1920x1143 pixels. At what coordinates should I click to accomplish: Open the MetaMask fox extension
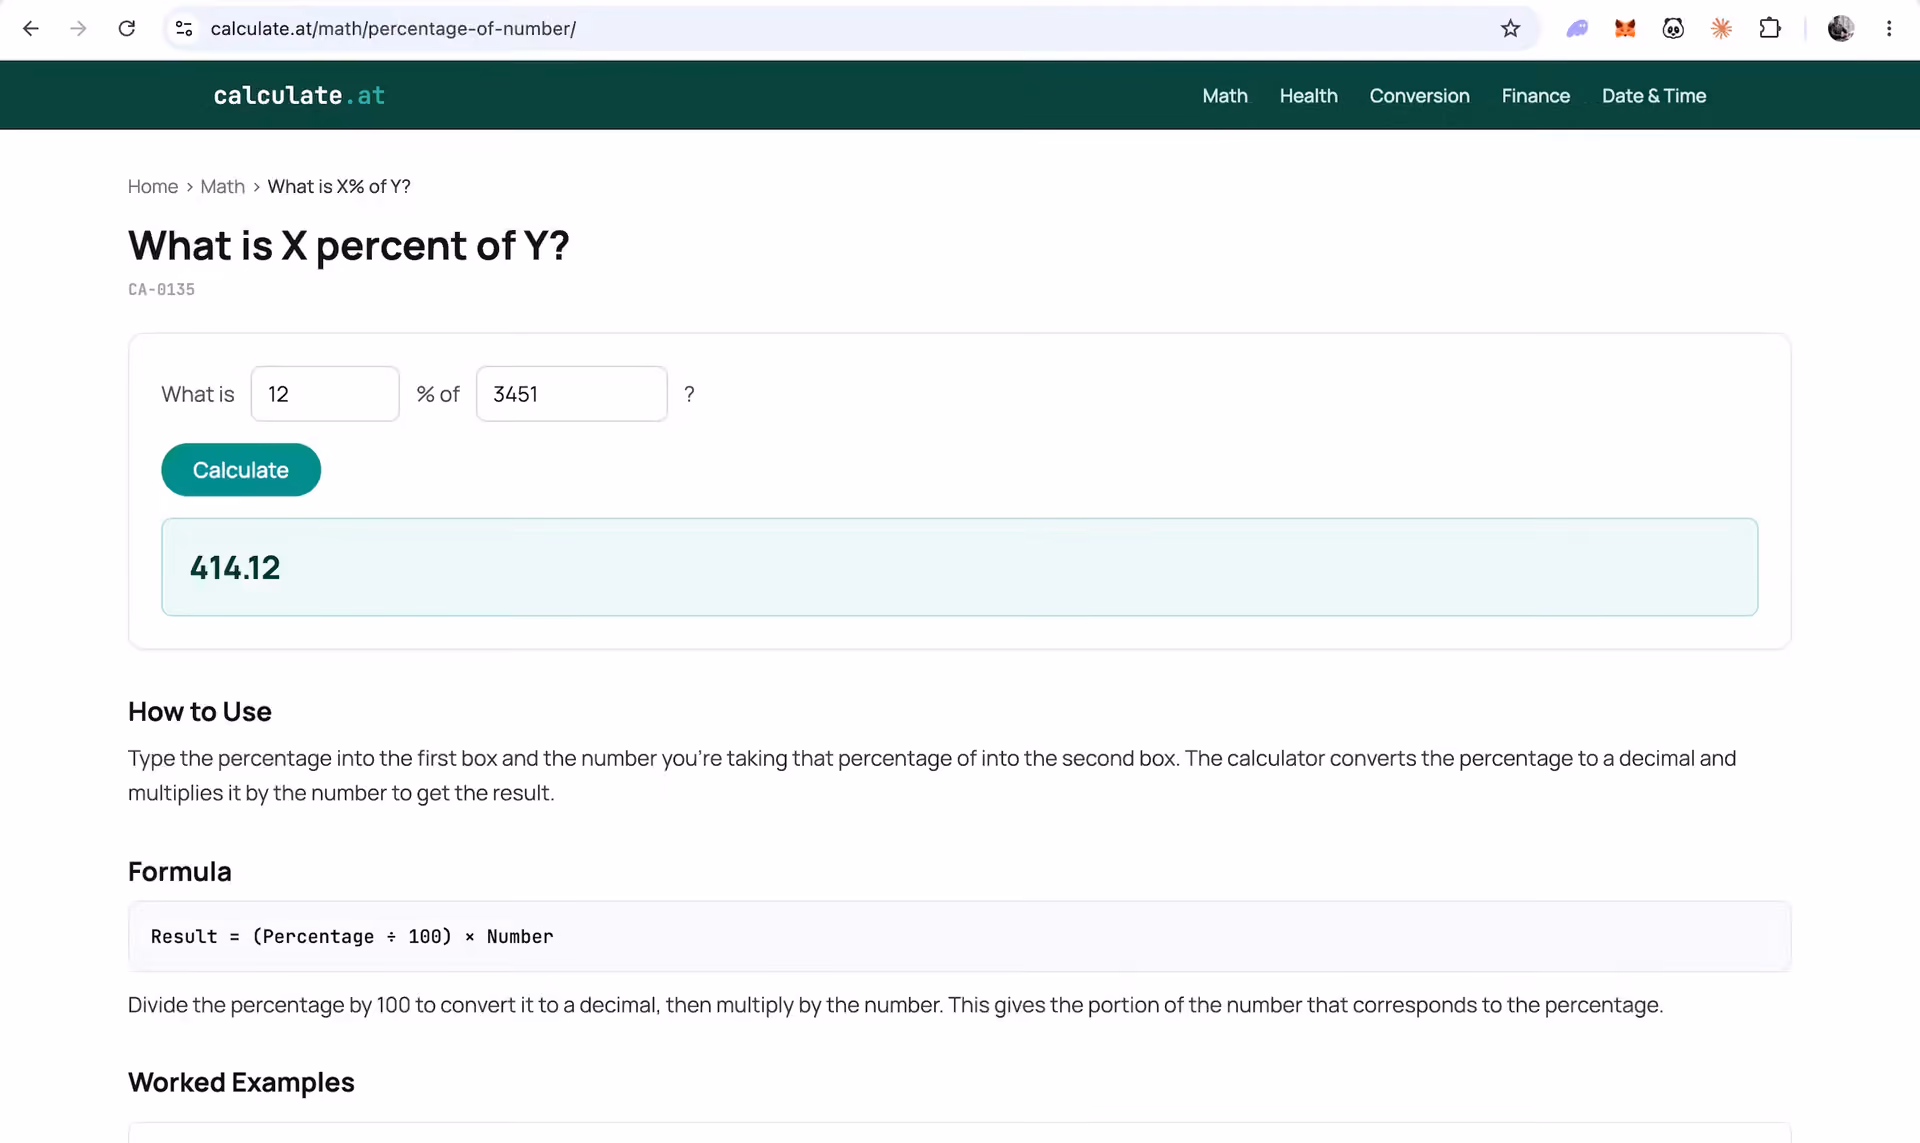point(1625,29)
